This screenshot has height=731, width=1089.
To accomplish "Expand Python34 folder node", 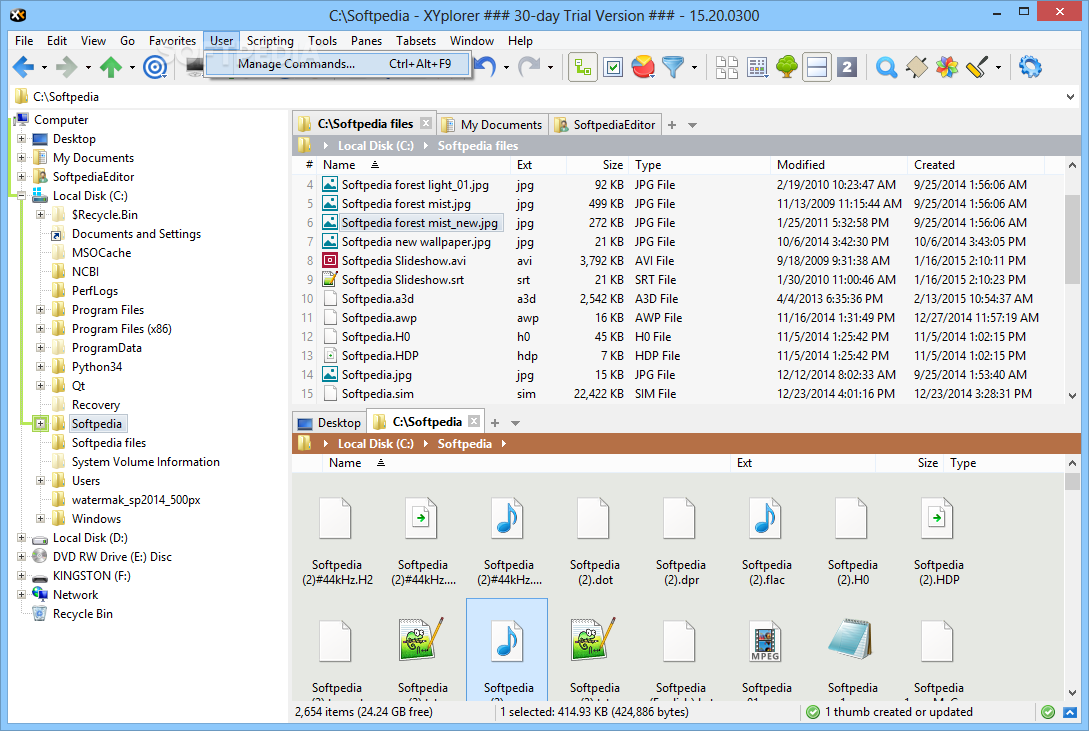I will click(40, 367).
